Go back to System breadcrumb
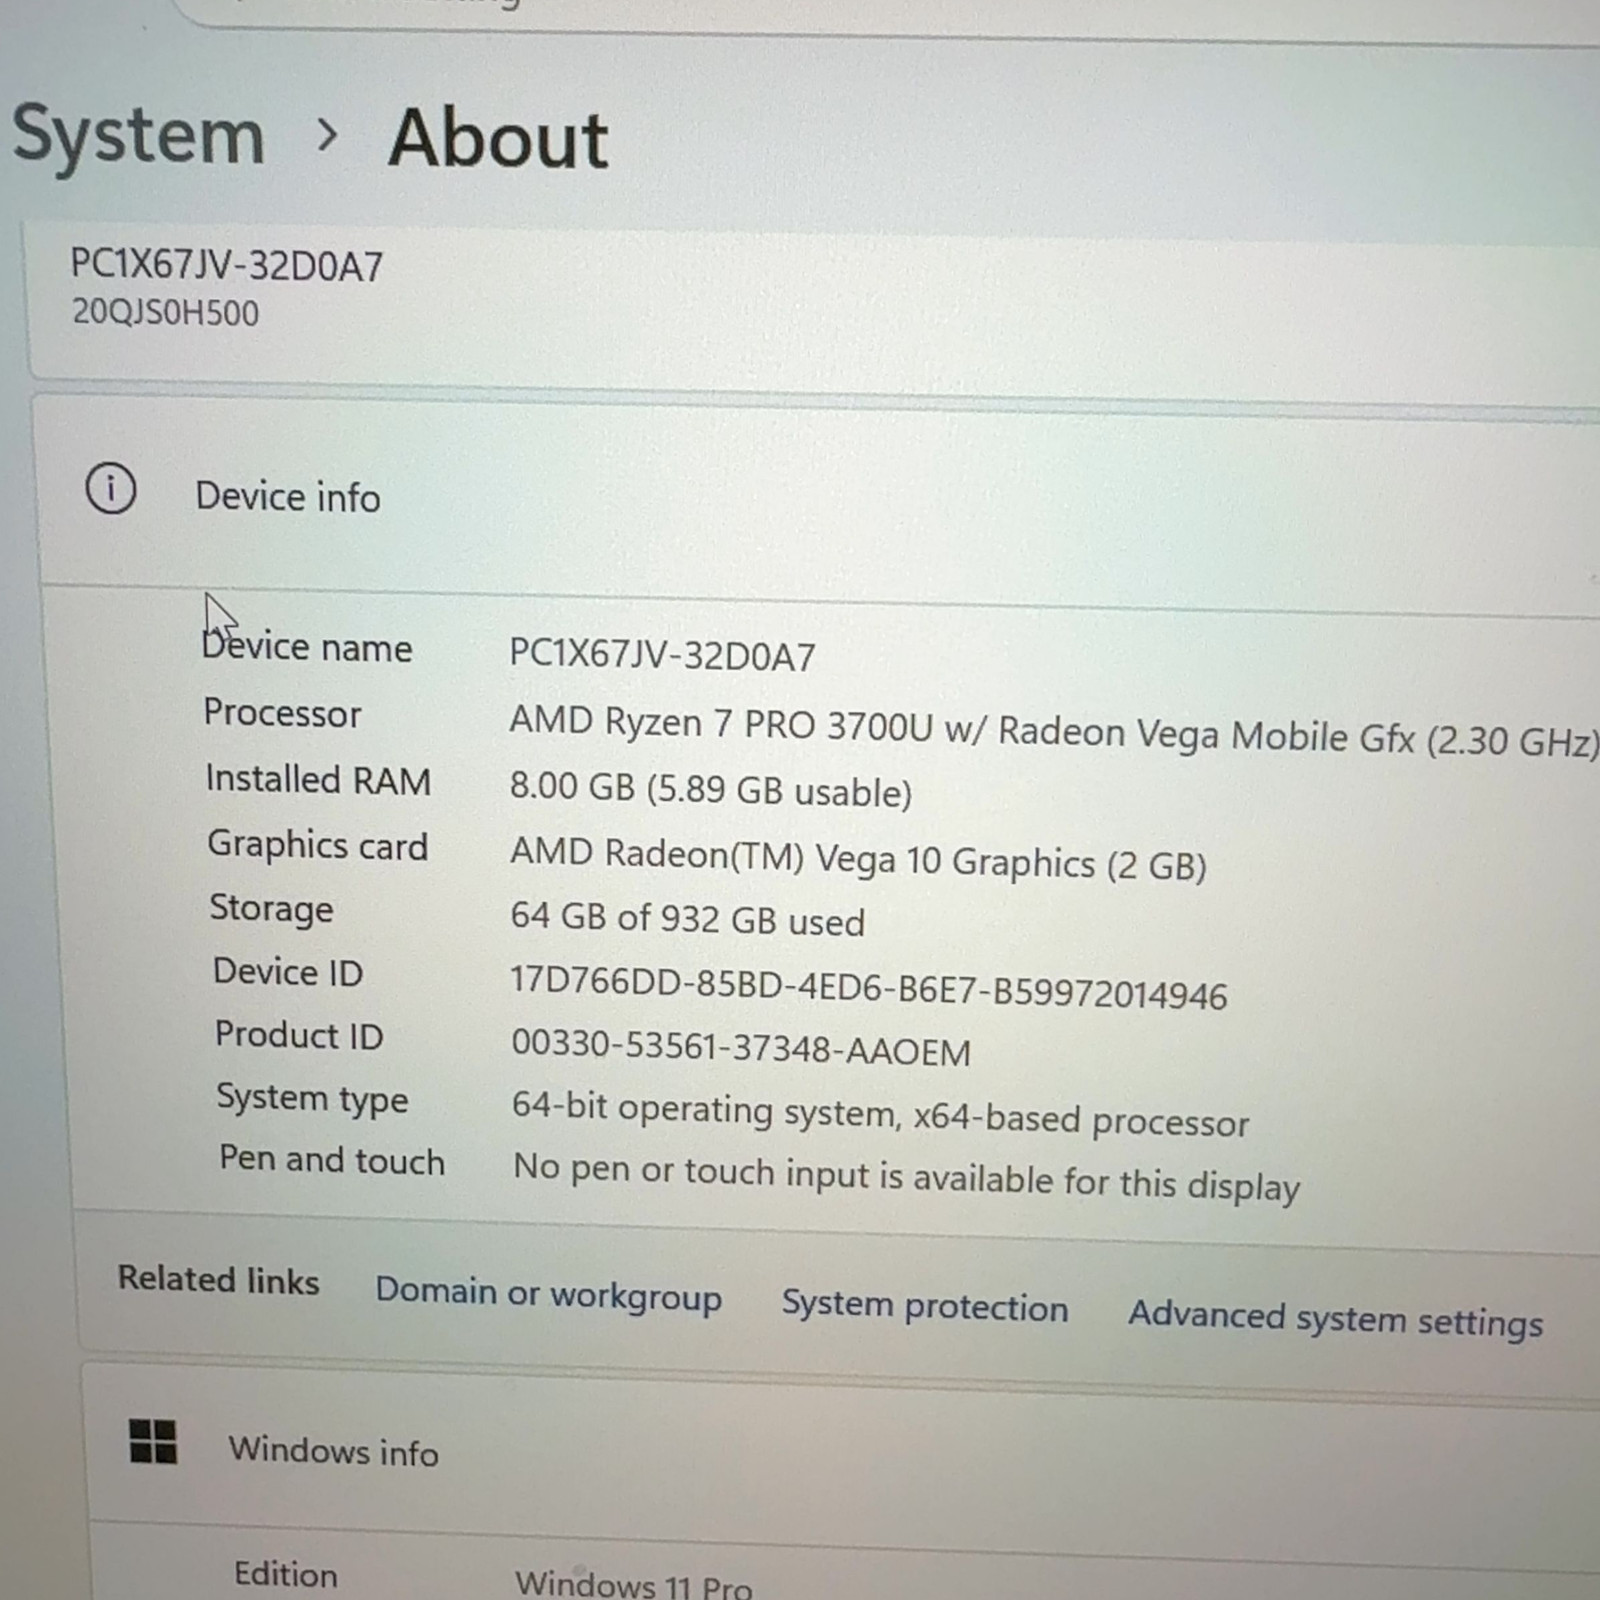This screenshot has height=1600, width=1600. [x=138, y=136]
